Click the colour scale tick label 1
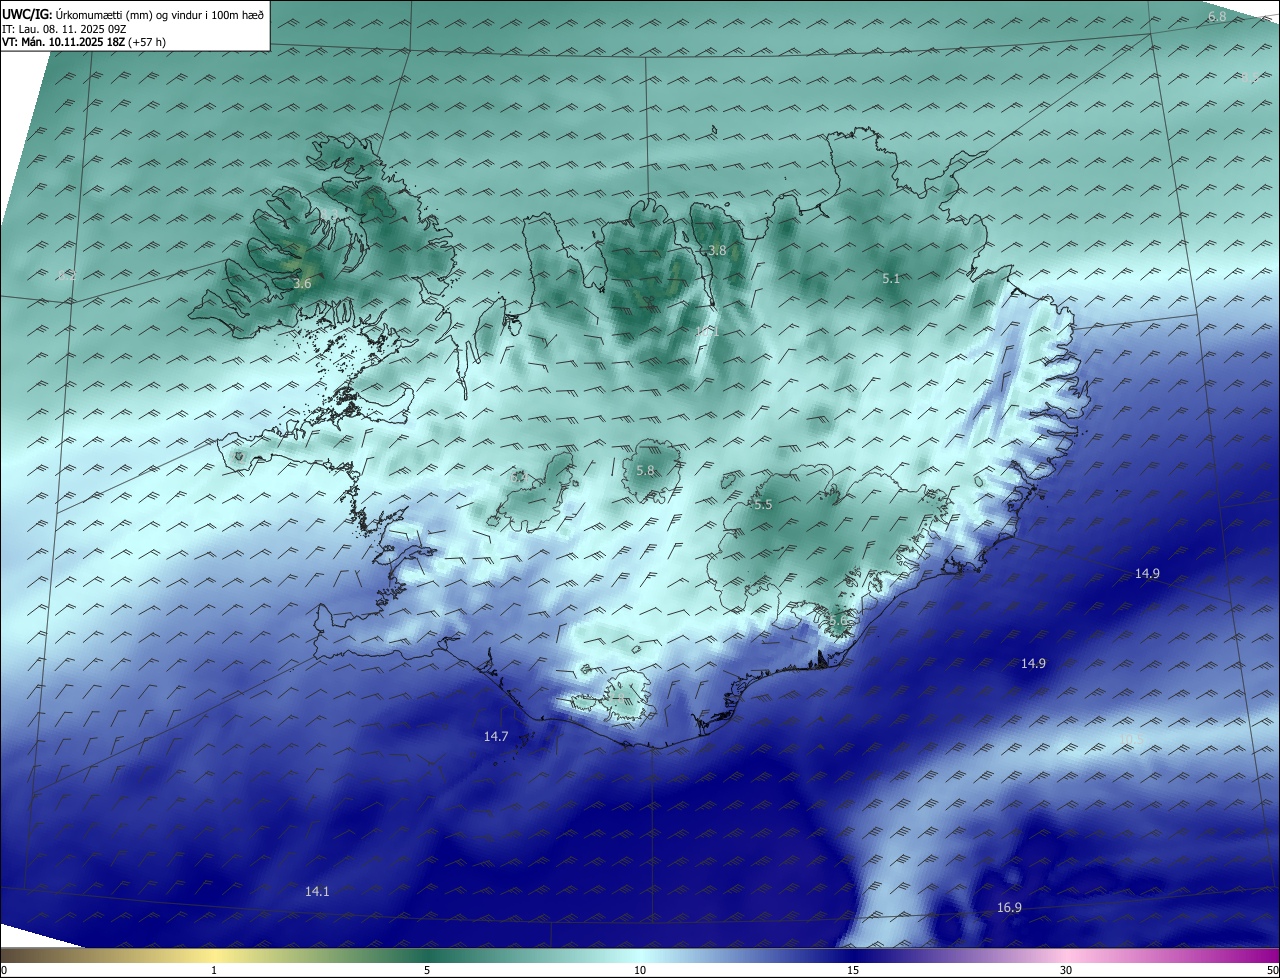This screenshot has width=1280, height=978. pyautogui.click(x=214, y=970)
